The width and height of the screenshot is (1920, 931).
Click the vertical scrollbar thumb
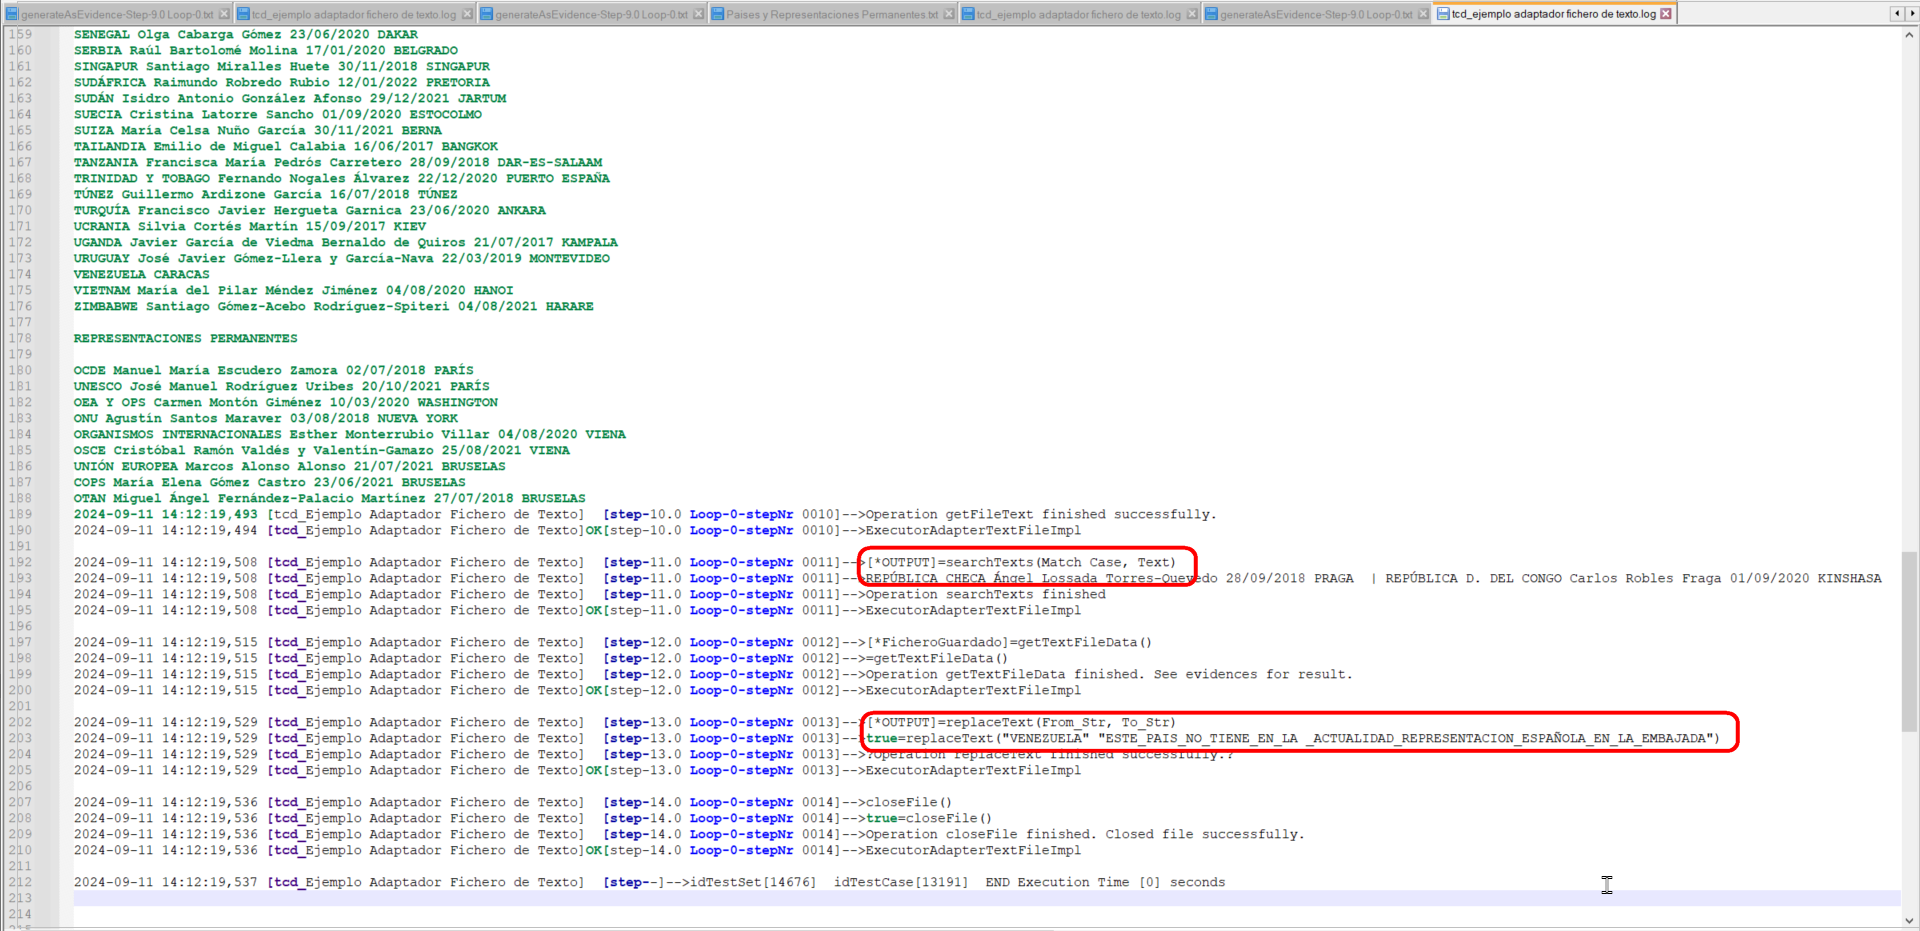tap(1909, 640)
